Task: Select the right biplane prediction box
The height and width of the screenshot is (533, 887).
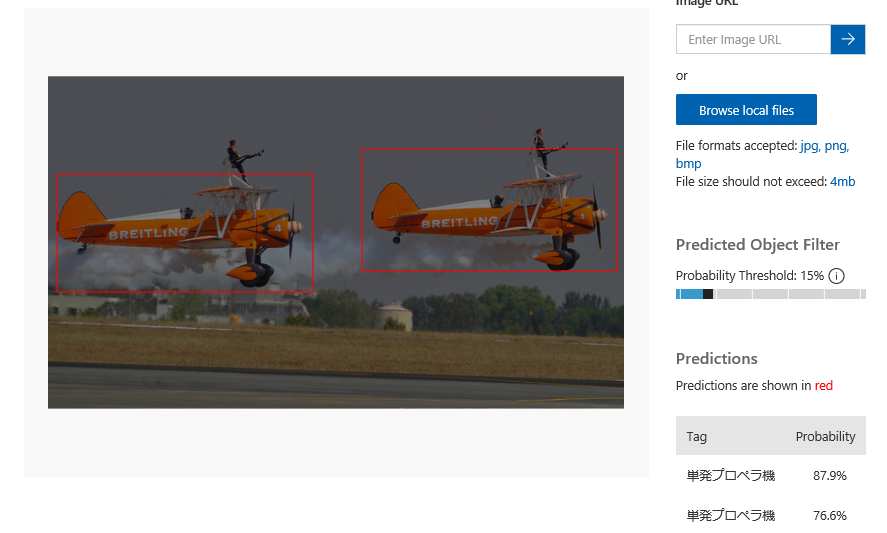Action: (489, 210)
